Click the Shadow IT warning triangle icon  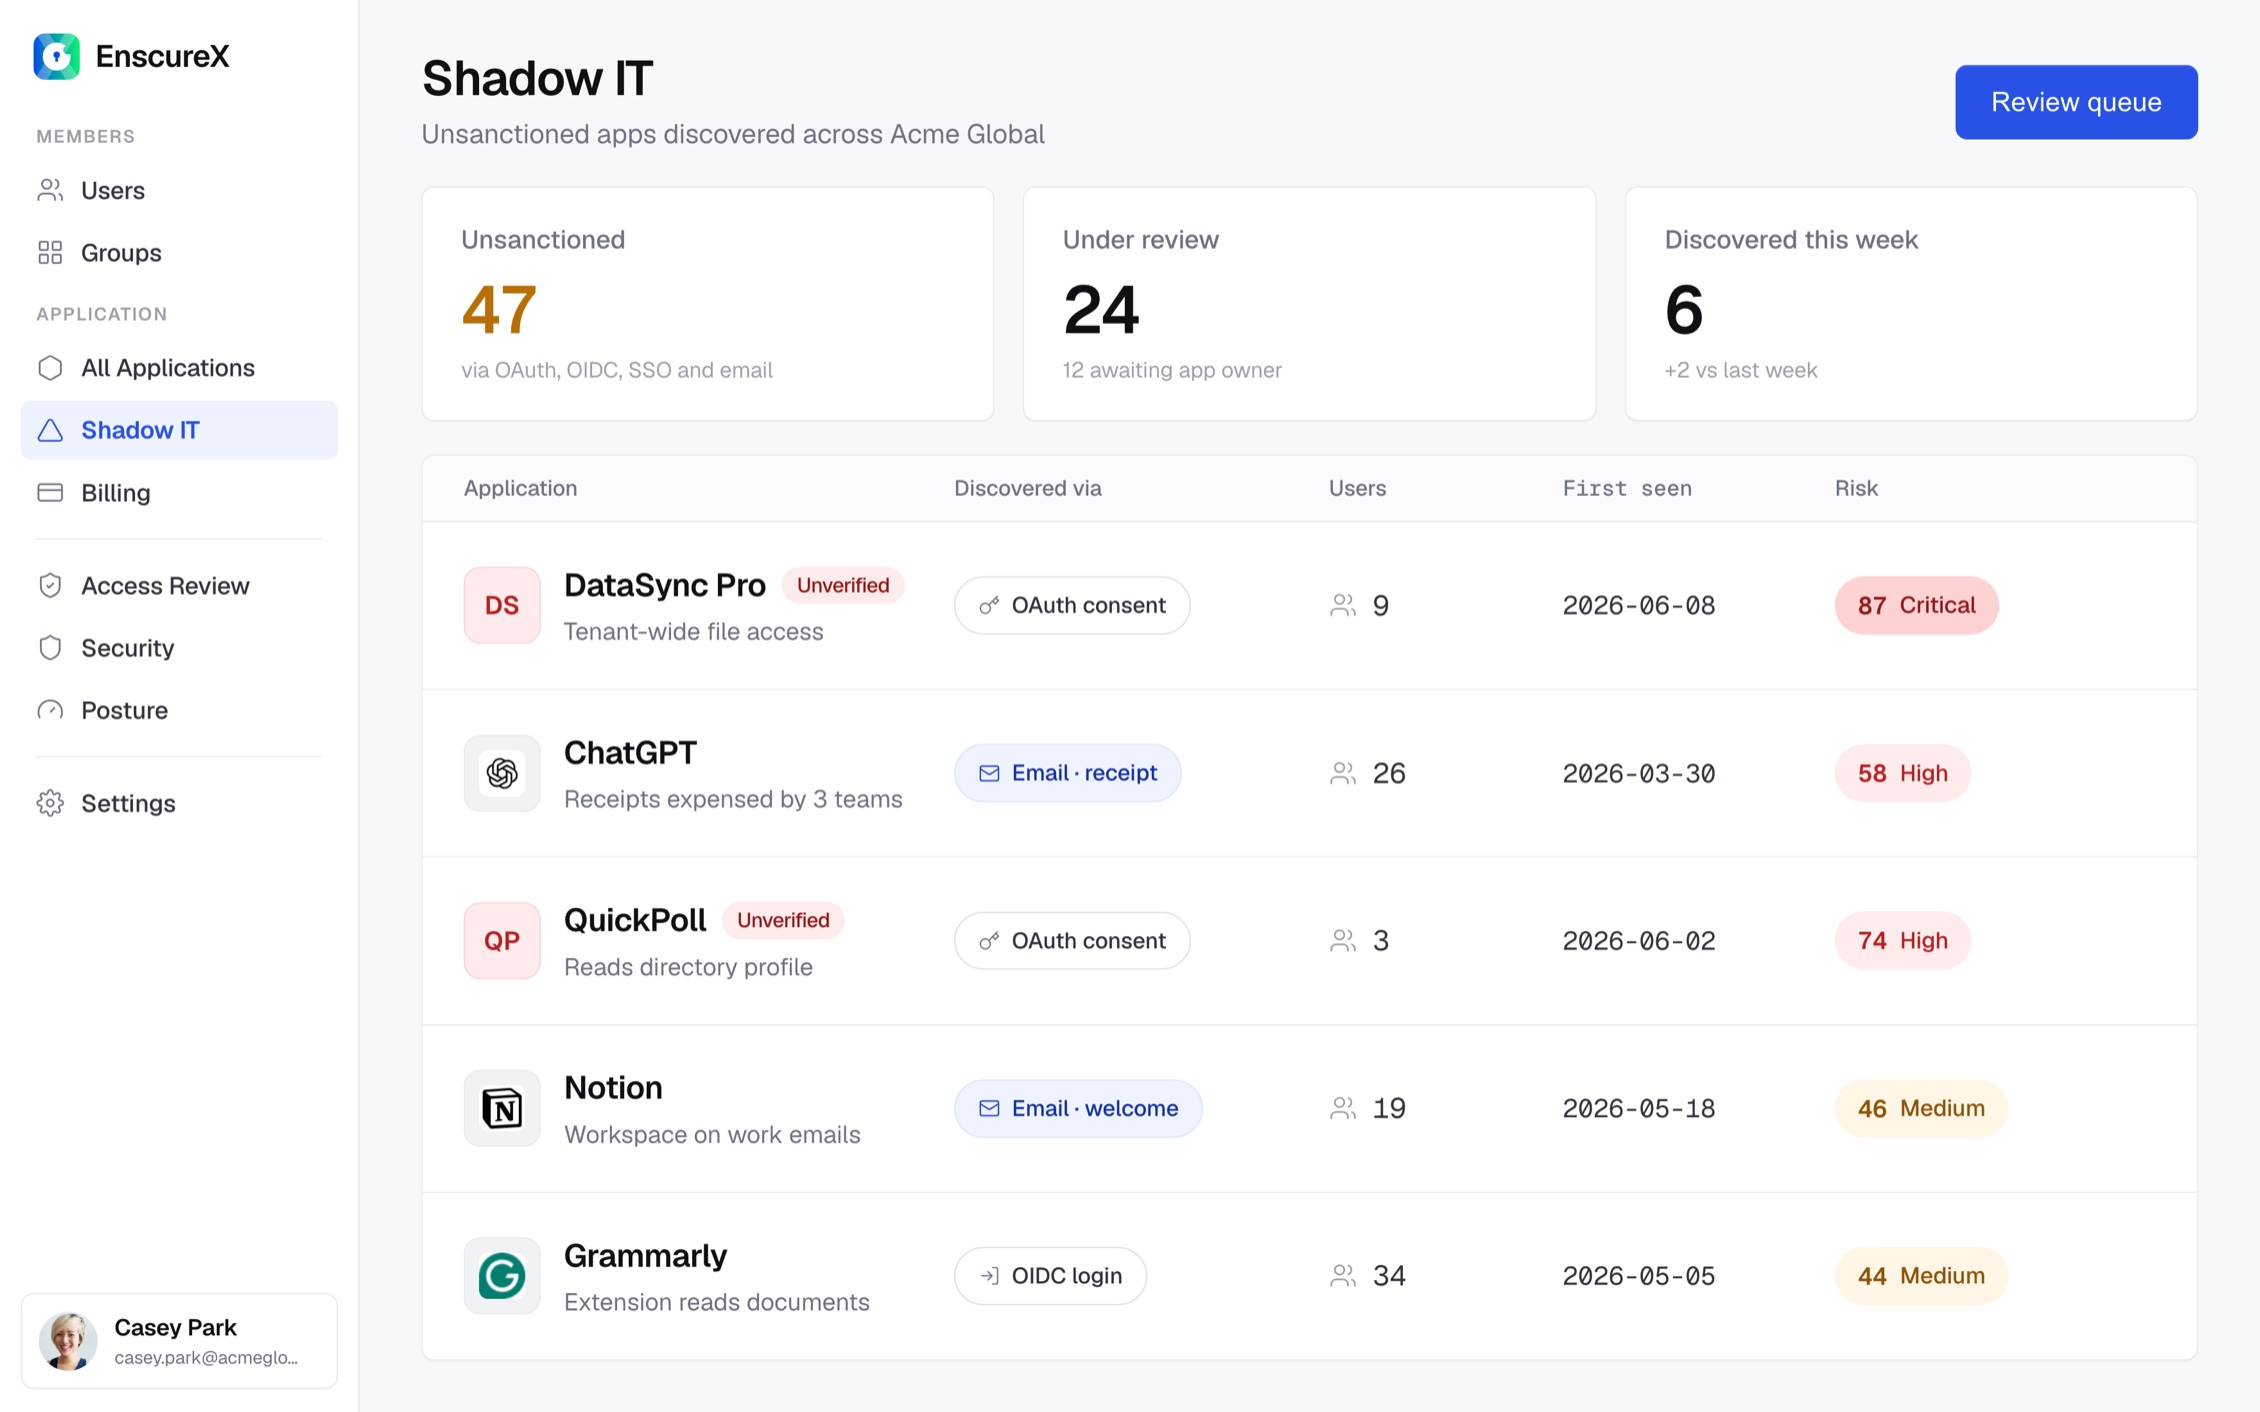(50, 430)
